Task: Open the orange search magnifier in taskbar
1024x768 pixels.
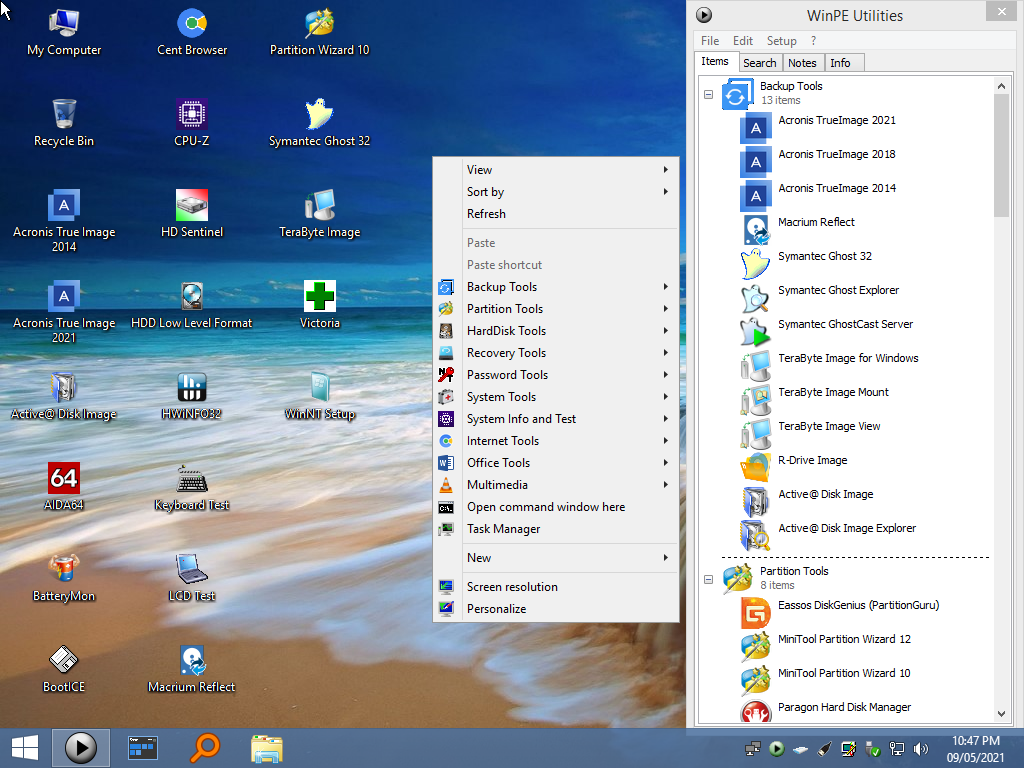Action: 204,748
